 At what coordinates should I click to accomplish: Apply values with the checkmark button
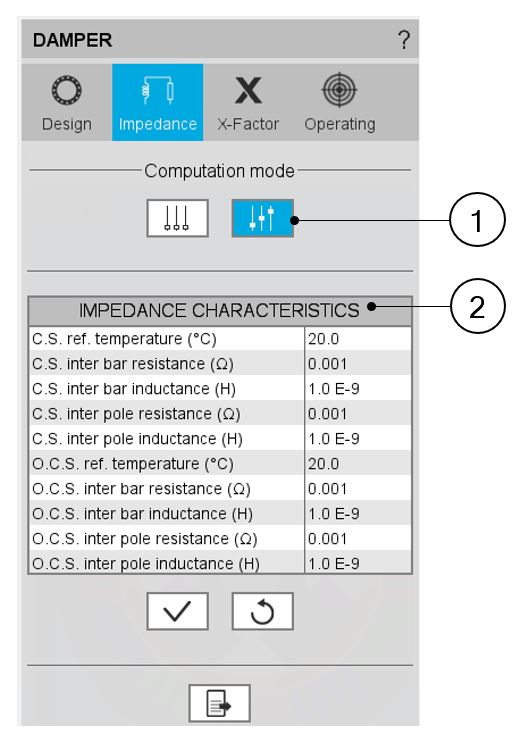[x=177, y=611]
